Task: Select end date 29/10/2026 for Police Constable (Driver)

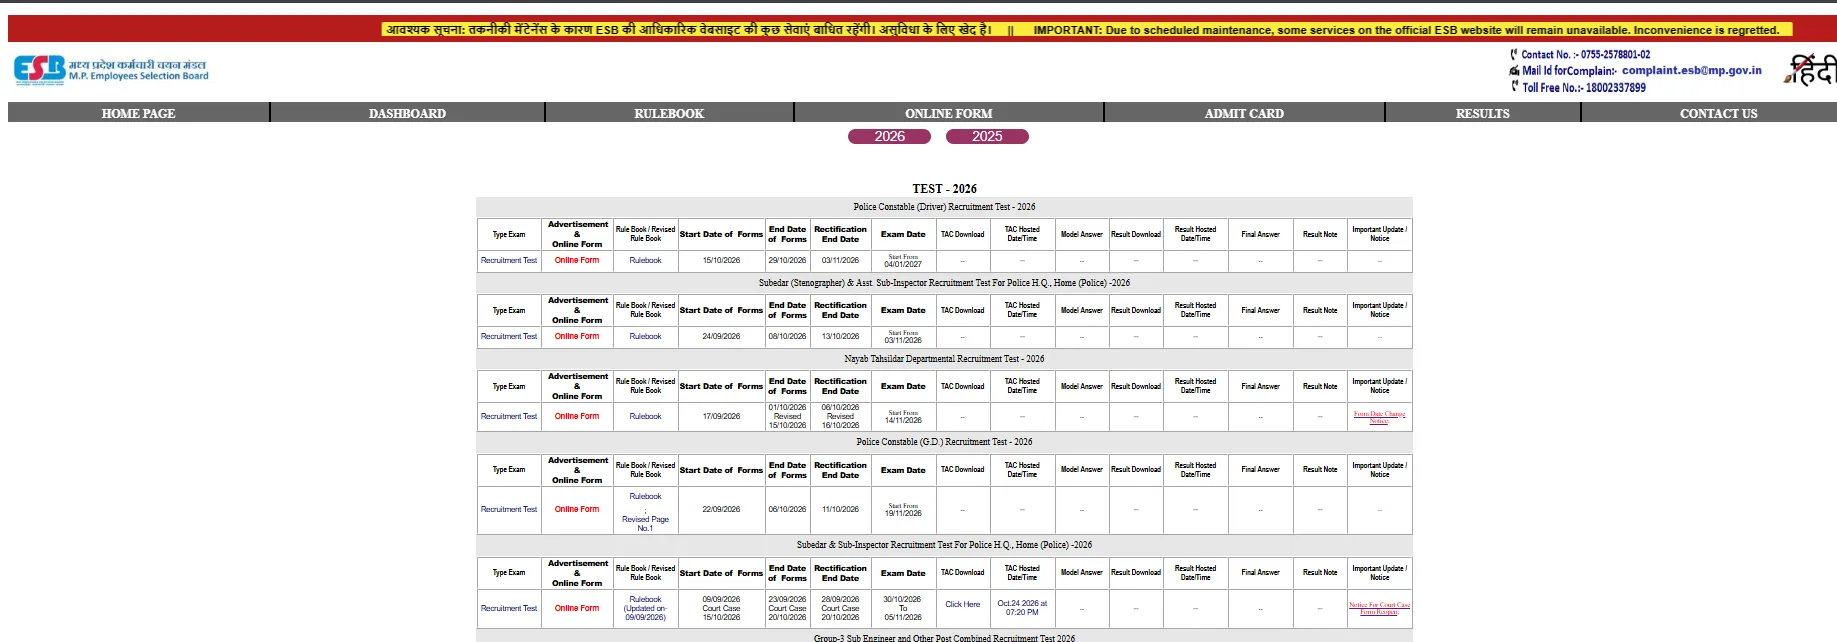Action: coord(787,260)
